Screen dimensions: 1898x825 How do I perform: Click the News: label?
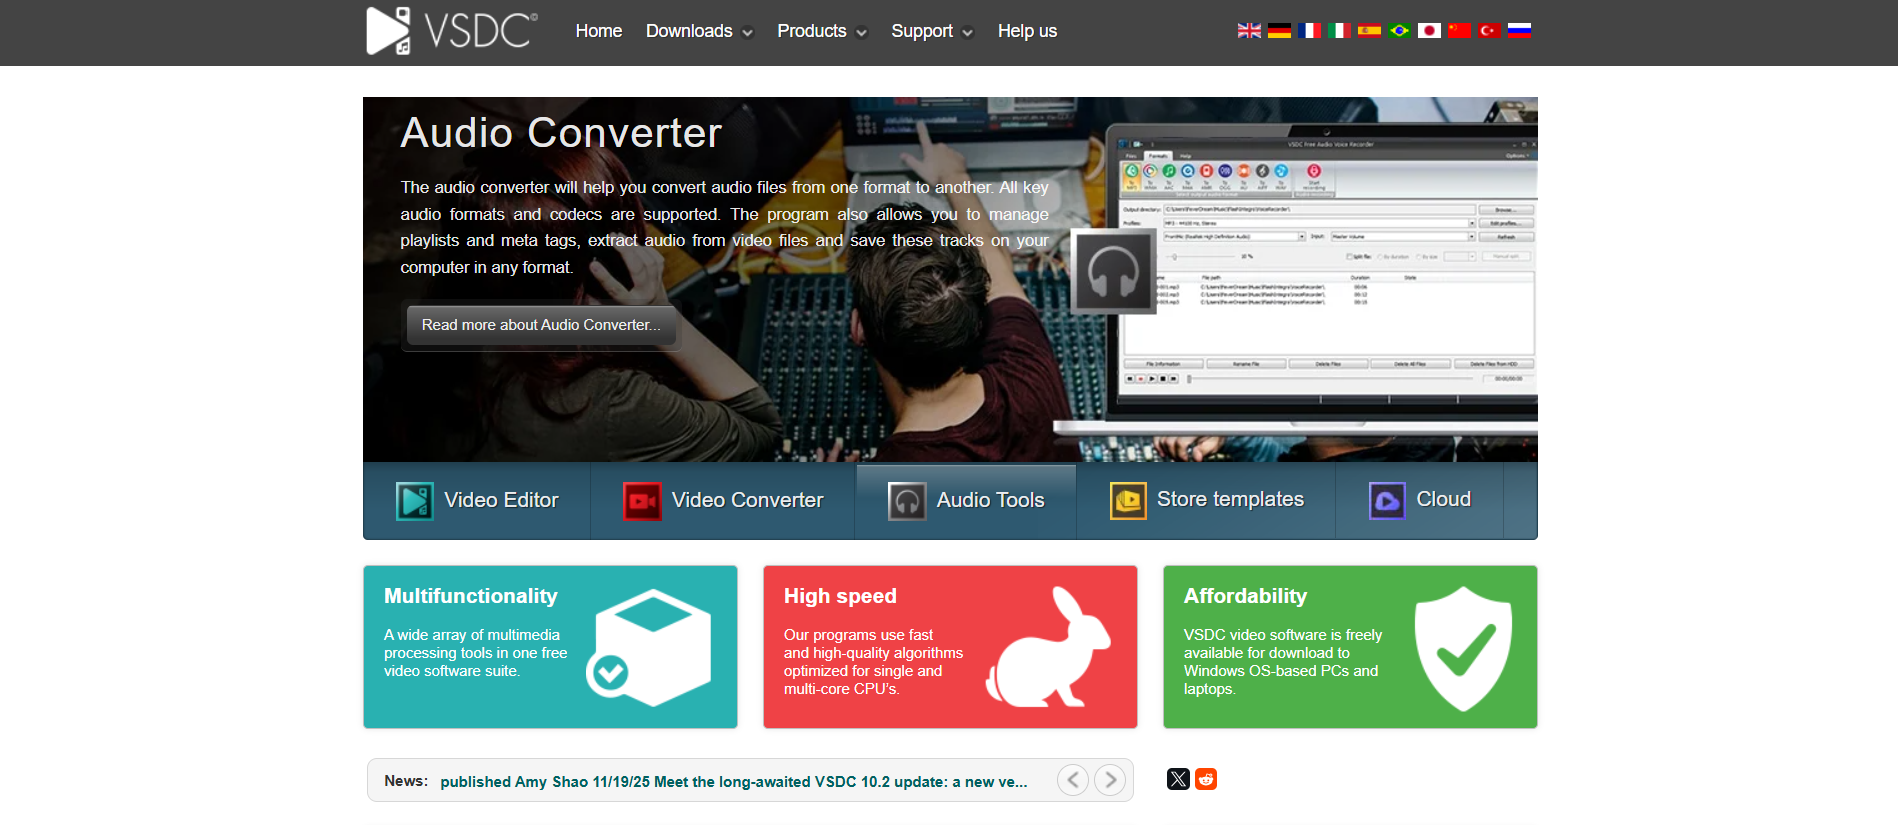coord(406,781)
